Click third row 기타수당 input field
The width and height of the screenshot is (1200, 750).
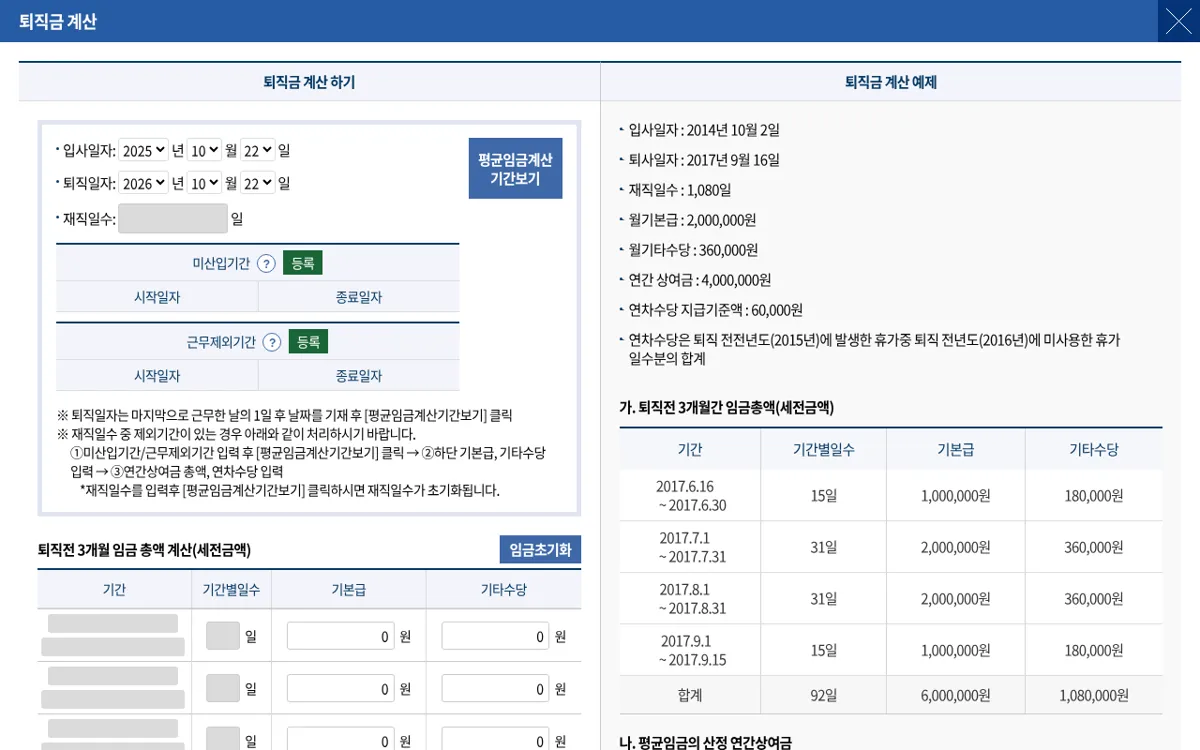click(x=495, y=740)
